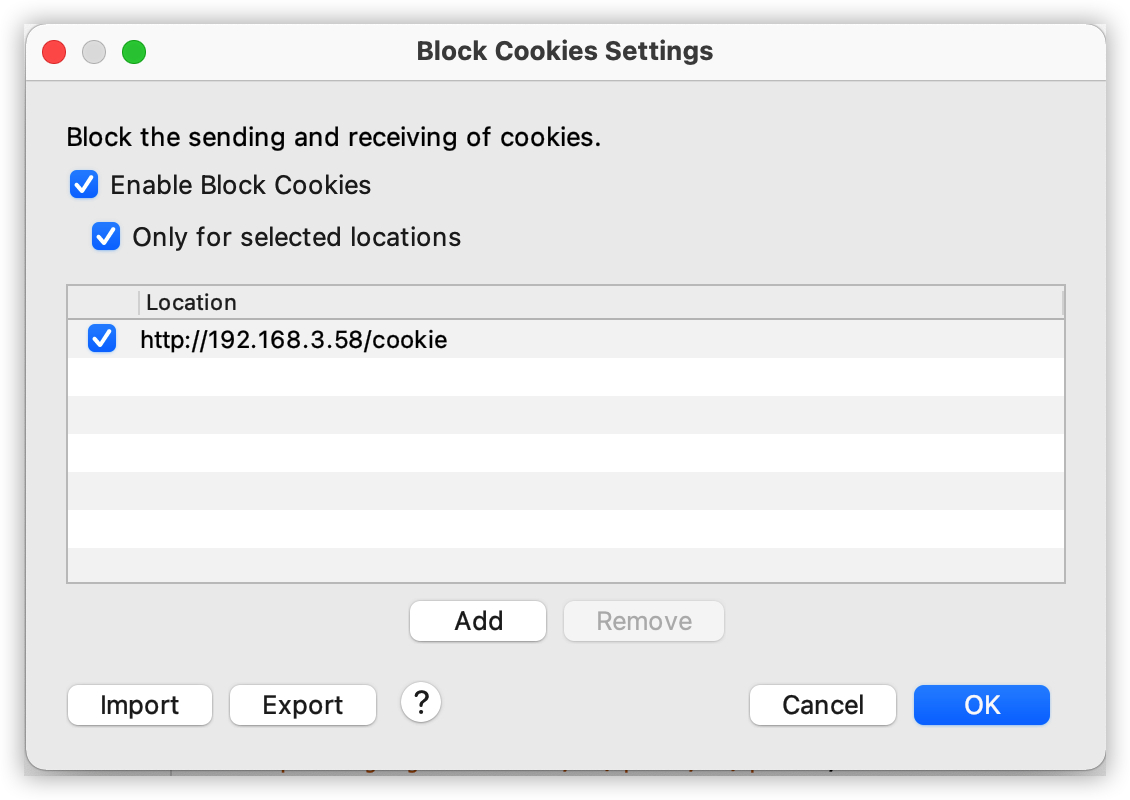
Task: Close the Block Cookies Settings window
Action: tap(54, 52)
